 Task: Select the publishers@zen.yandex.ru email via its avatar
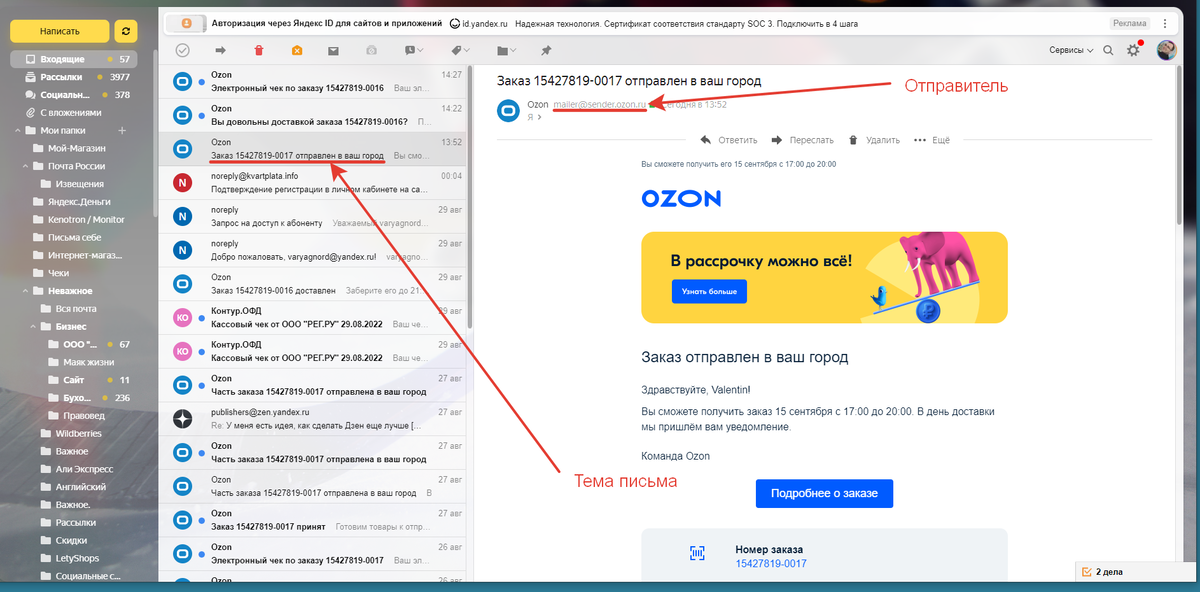[x=182, y=418]
